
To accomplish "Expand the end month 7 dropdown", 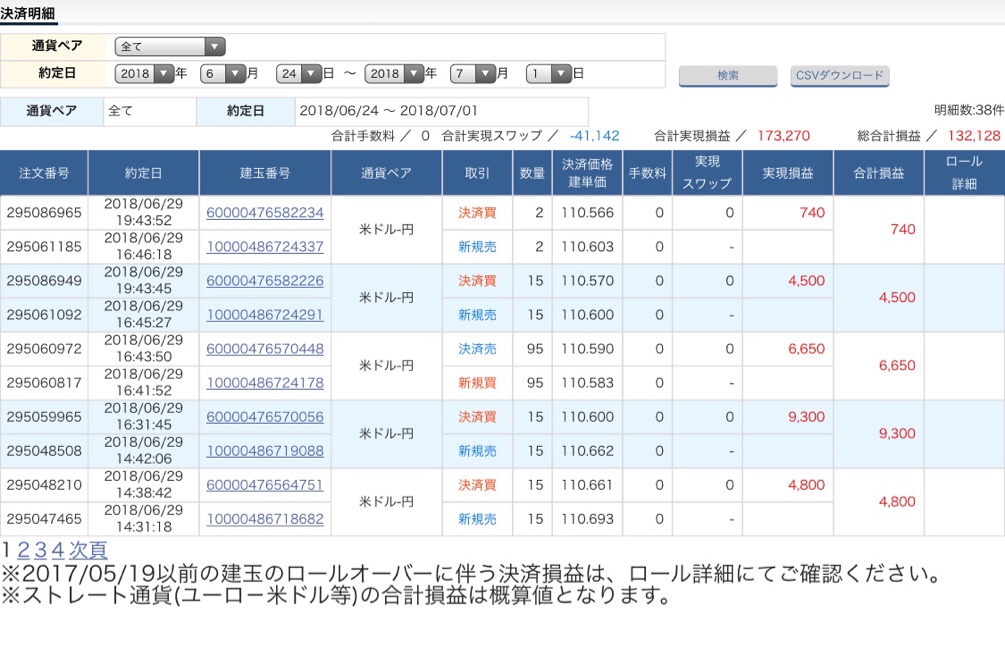I will 472,73.
